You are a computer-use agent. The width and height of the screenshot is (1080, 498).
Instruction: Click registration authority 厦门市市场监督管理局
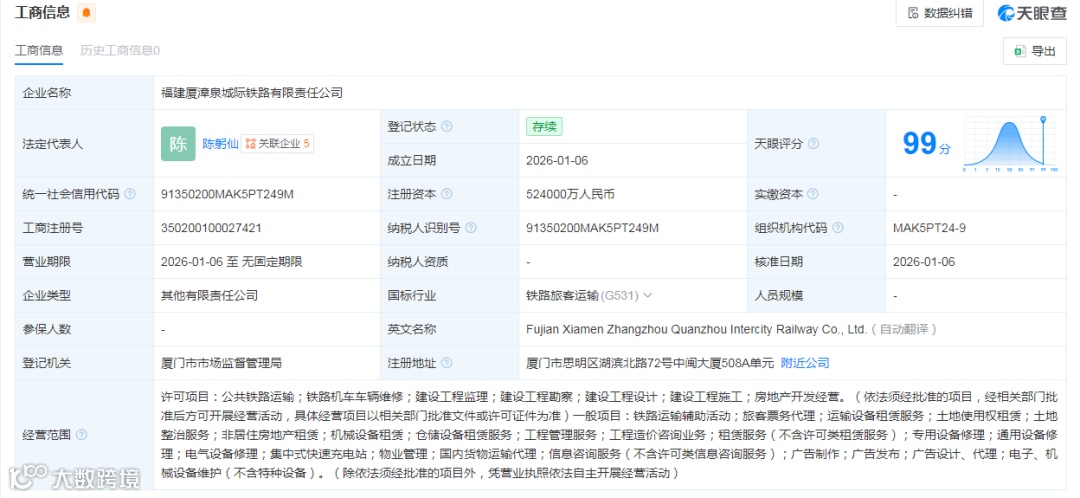221,363
